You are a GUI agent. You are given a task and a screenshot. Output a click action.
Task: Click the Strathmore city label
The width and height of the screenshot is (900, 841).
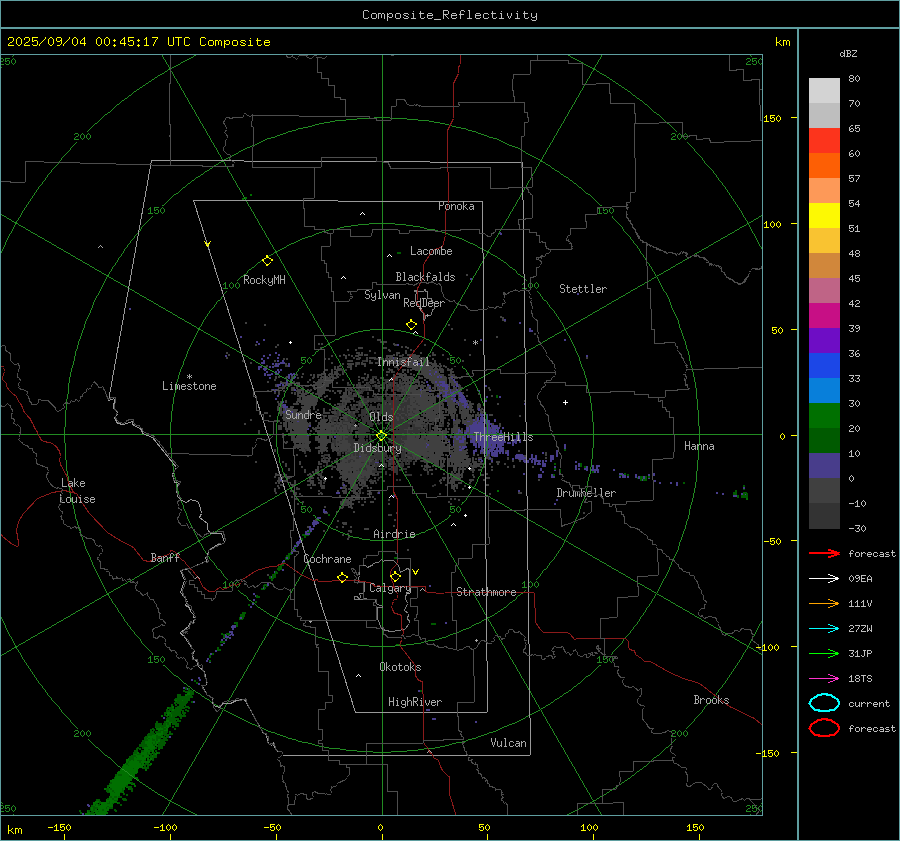486,592
